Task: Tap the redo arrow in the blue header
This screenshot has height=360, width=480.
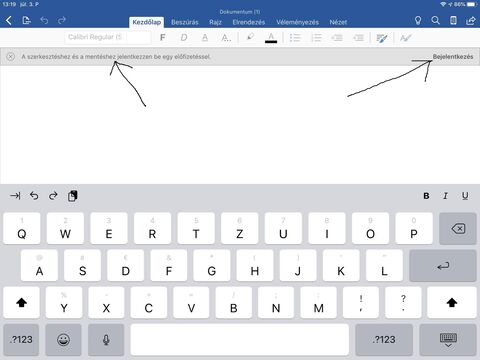Action: coord(62,20)
